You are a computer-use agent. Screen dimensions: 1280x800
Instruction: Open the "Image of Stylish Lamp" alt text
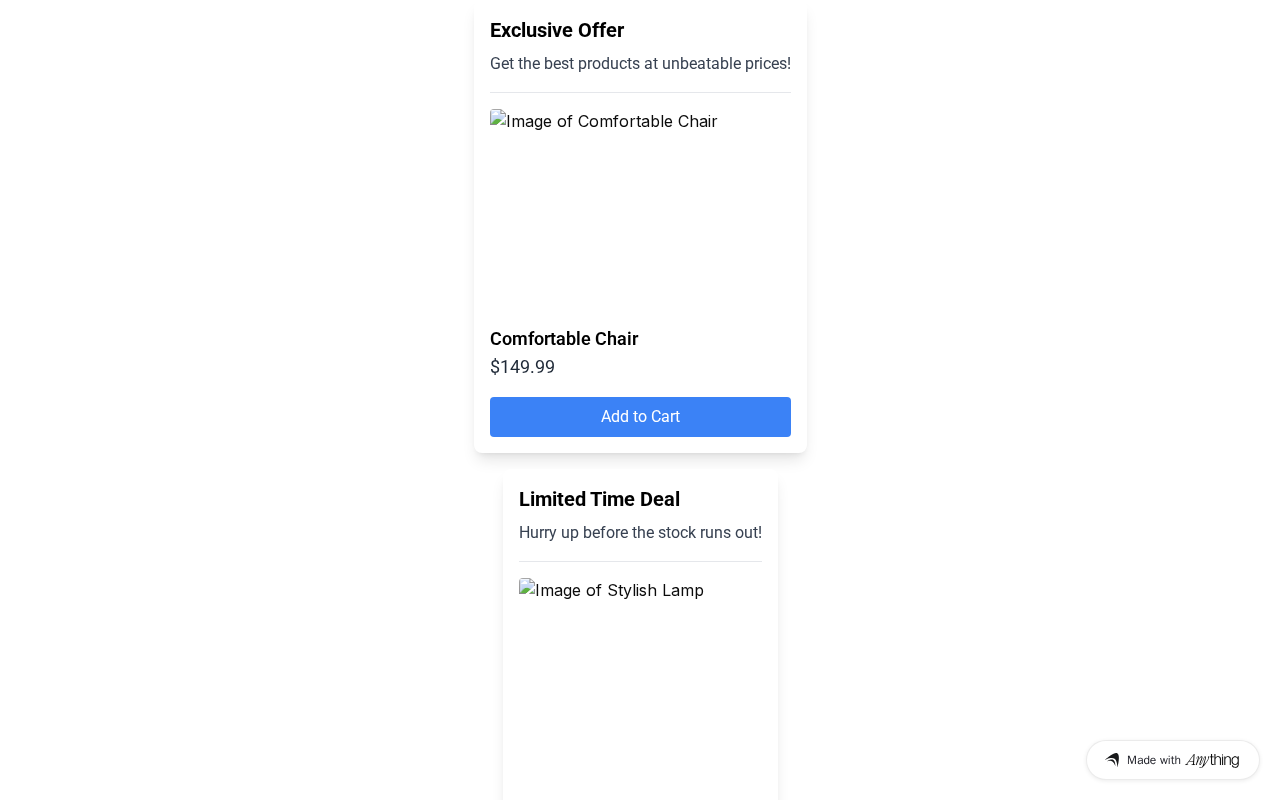pyautogui.click(x=620, y=591)
